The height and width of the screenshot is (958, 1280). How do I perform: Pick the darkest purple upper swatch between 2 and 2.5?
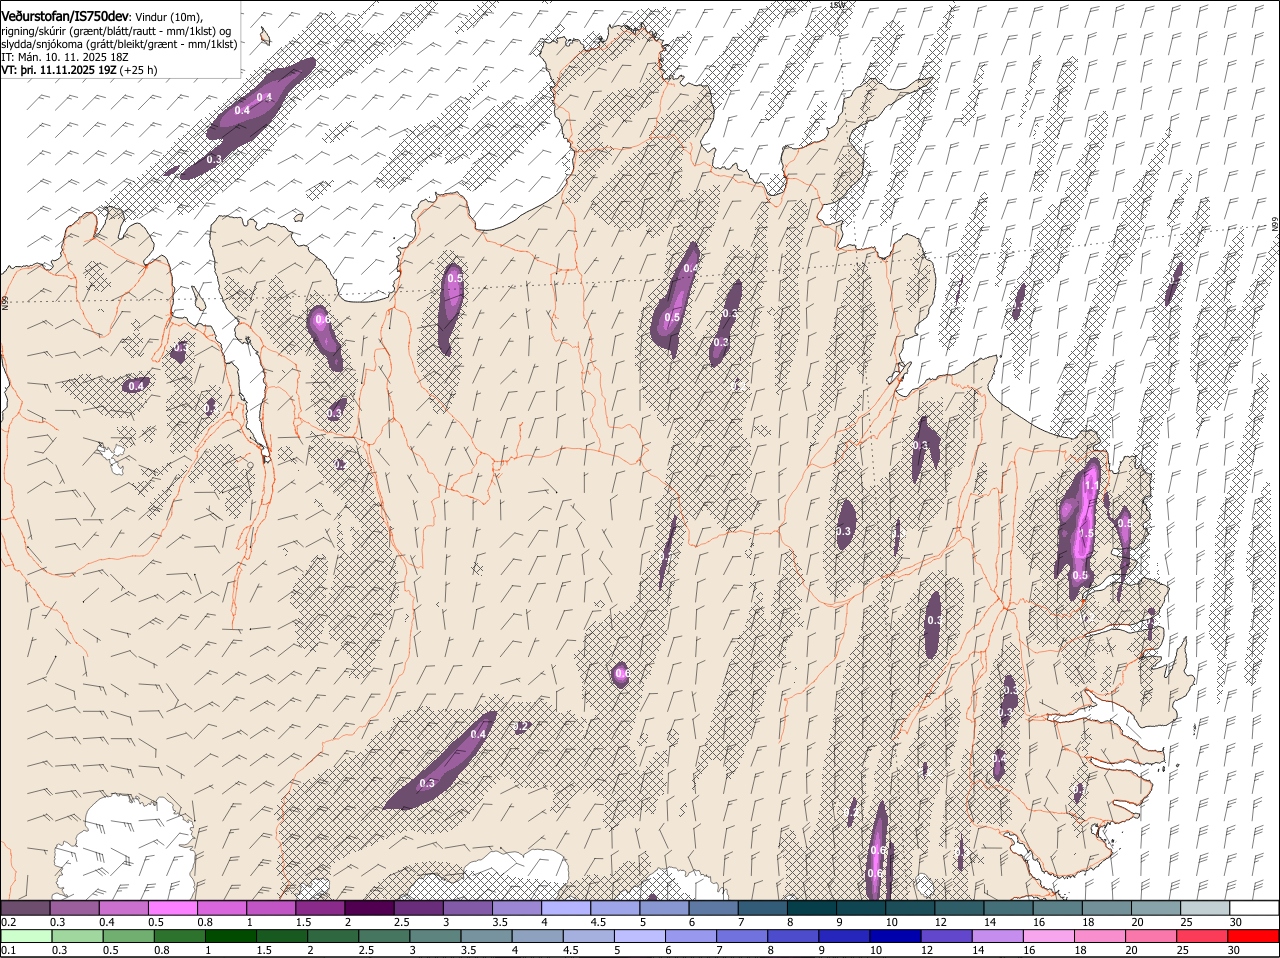click(369, 907)
